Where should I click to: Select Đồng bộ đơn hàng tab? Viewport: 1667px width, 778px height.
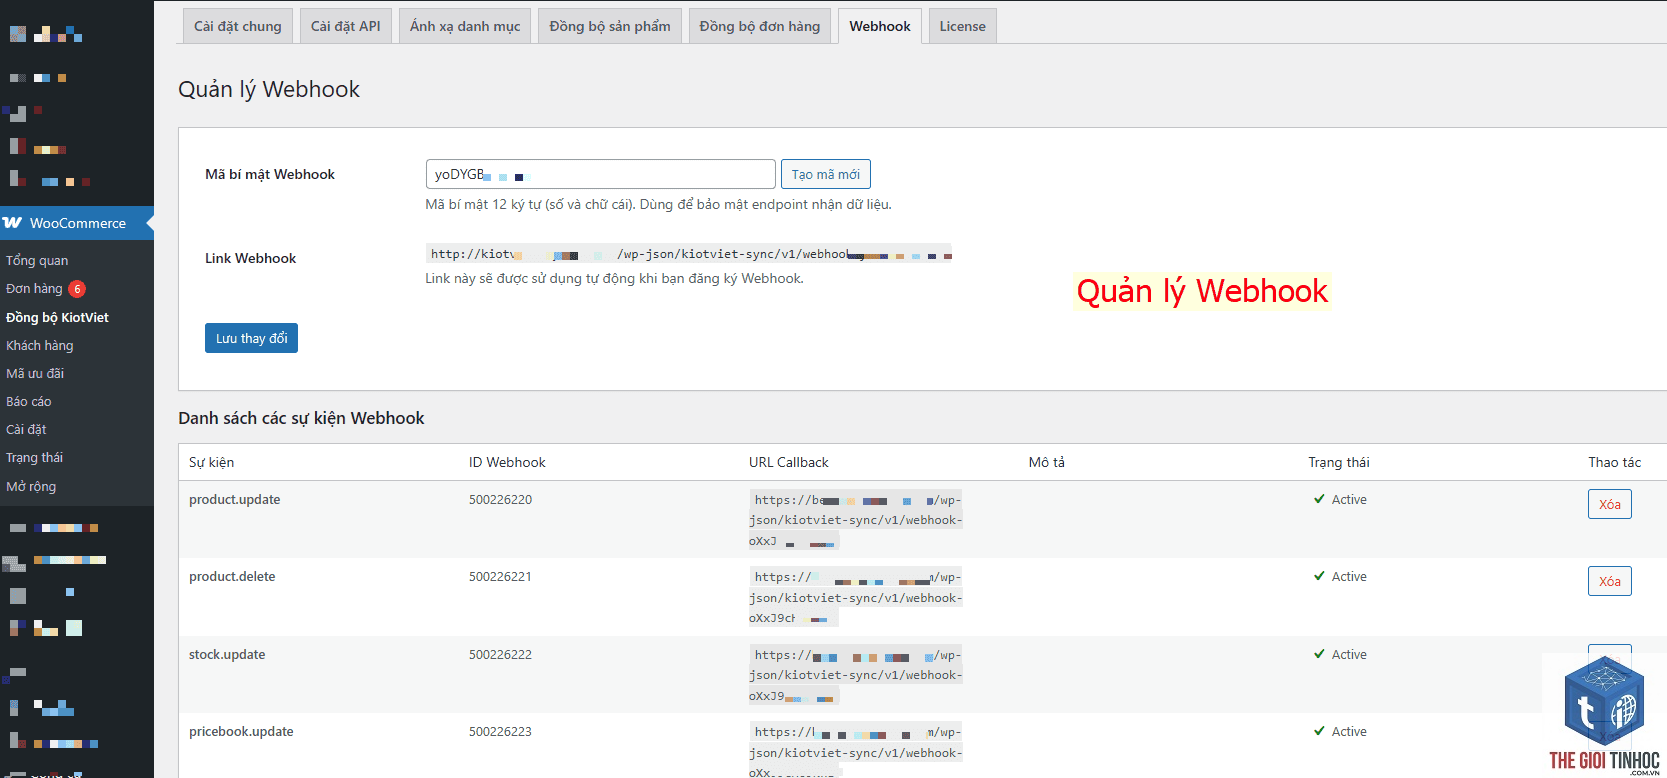760,26
